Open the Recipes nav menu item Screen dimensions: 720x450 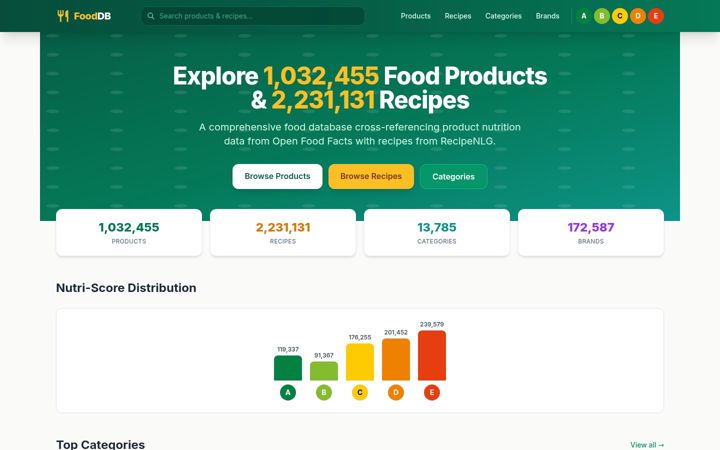pos(458,16)
